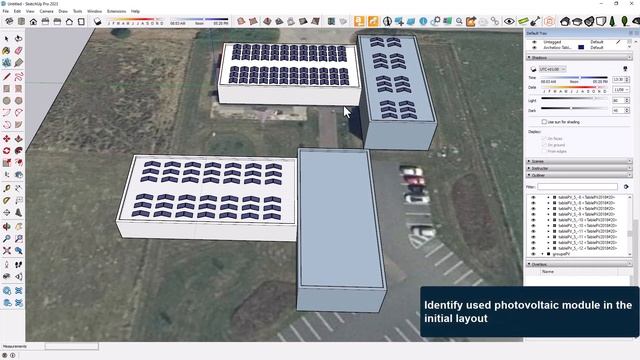640x360 pixels.
Task: Toggle visibility eye of groupePV row
Action: pos(533,254)
